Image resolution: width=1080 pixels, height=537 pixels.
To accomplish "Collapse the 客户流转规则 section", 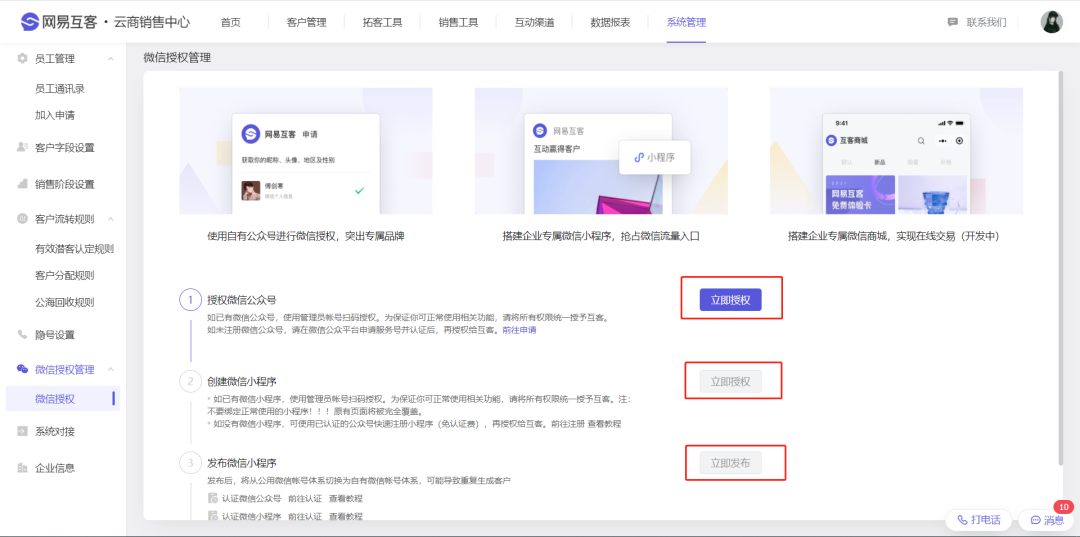I will coord(110,219).
